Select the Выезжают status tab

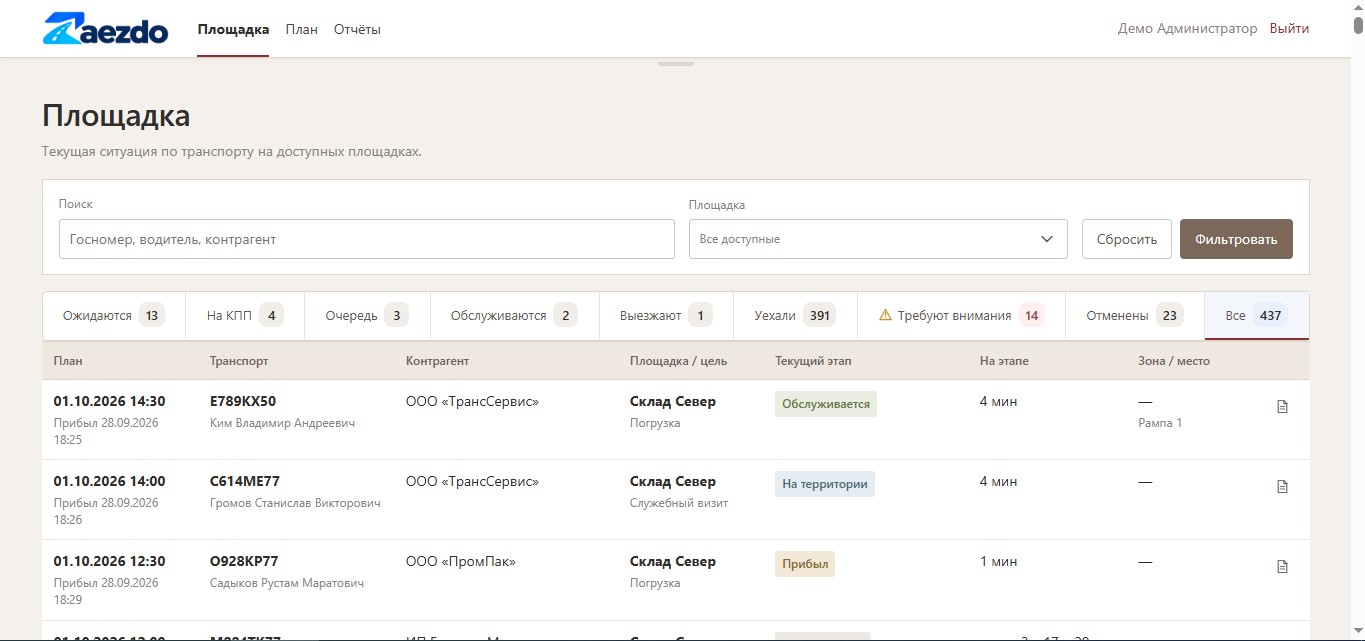click(666, 316)
